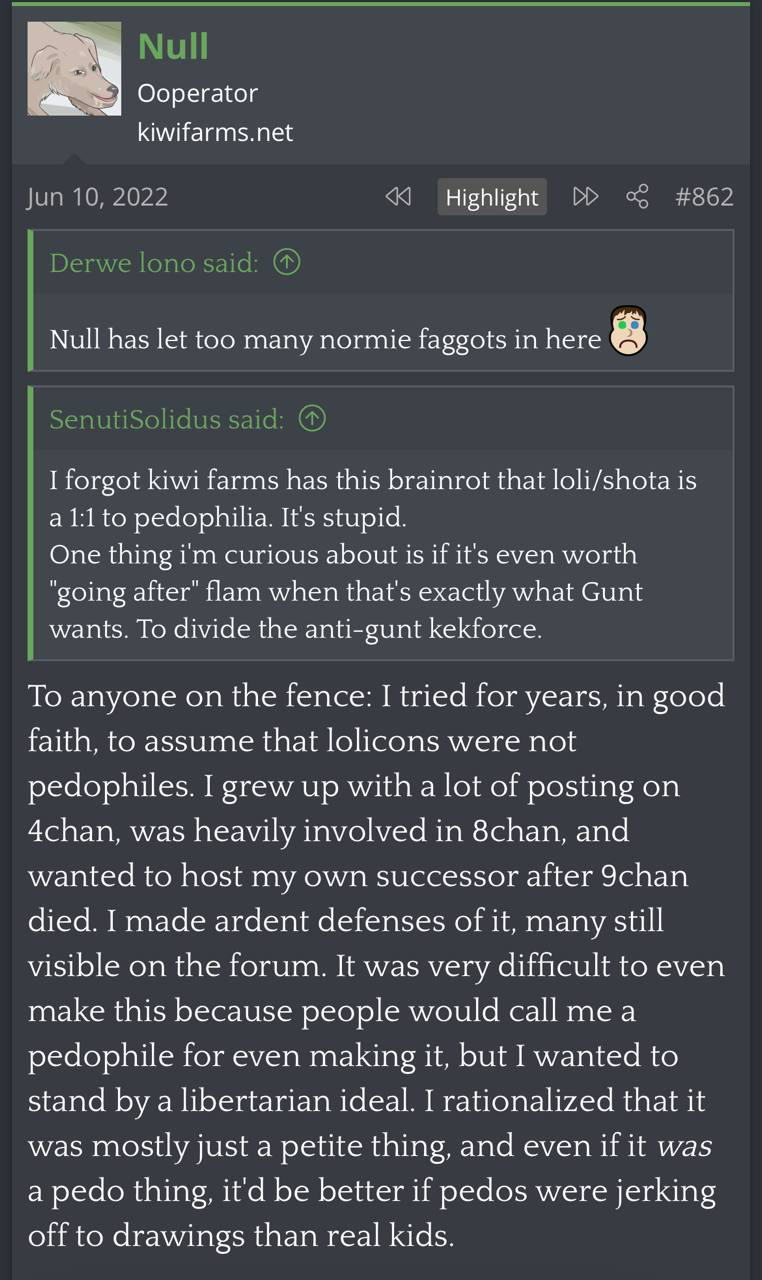This screenshot has width=762, height=1280.
Task: Click the 'Derwe lono said:' quote header
Action: click(x=154, y=263)
